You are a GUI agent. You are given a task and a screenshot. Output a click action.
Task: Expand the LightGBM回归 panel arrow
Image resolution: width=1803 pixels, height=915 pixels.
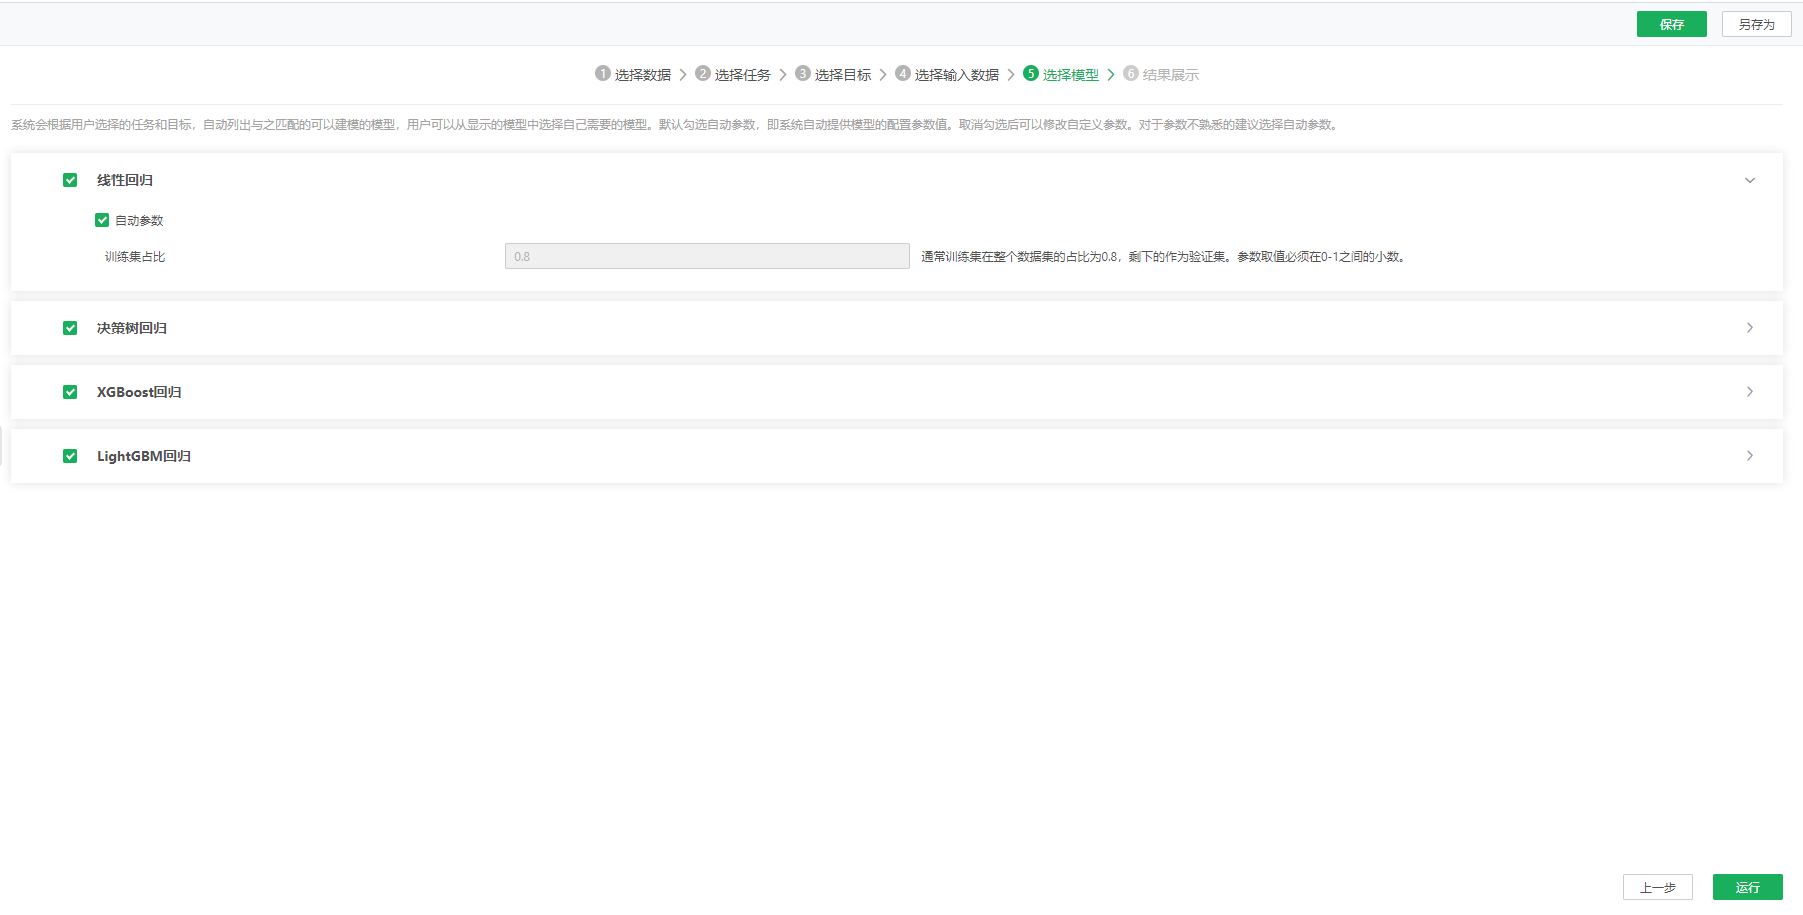(1749, 456)
